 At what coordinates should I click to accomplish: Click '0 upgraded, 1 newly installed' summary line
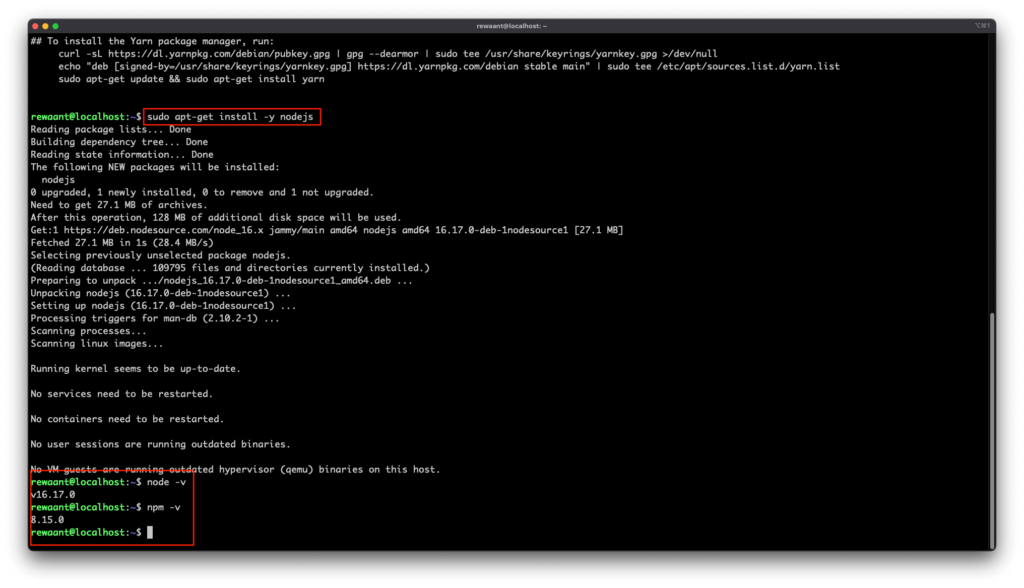point(202,192)
